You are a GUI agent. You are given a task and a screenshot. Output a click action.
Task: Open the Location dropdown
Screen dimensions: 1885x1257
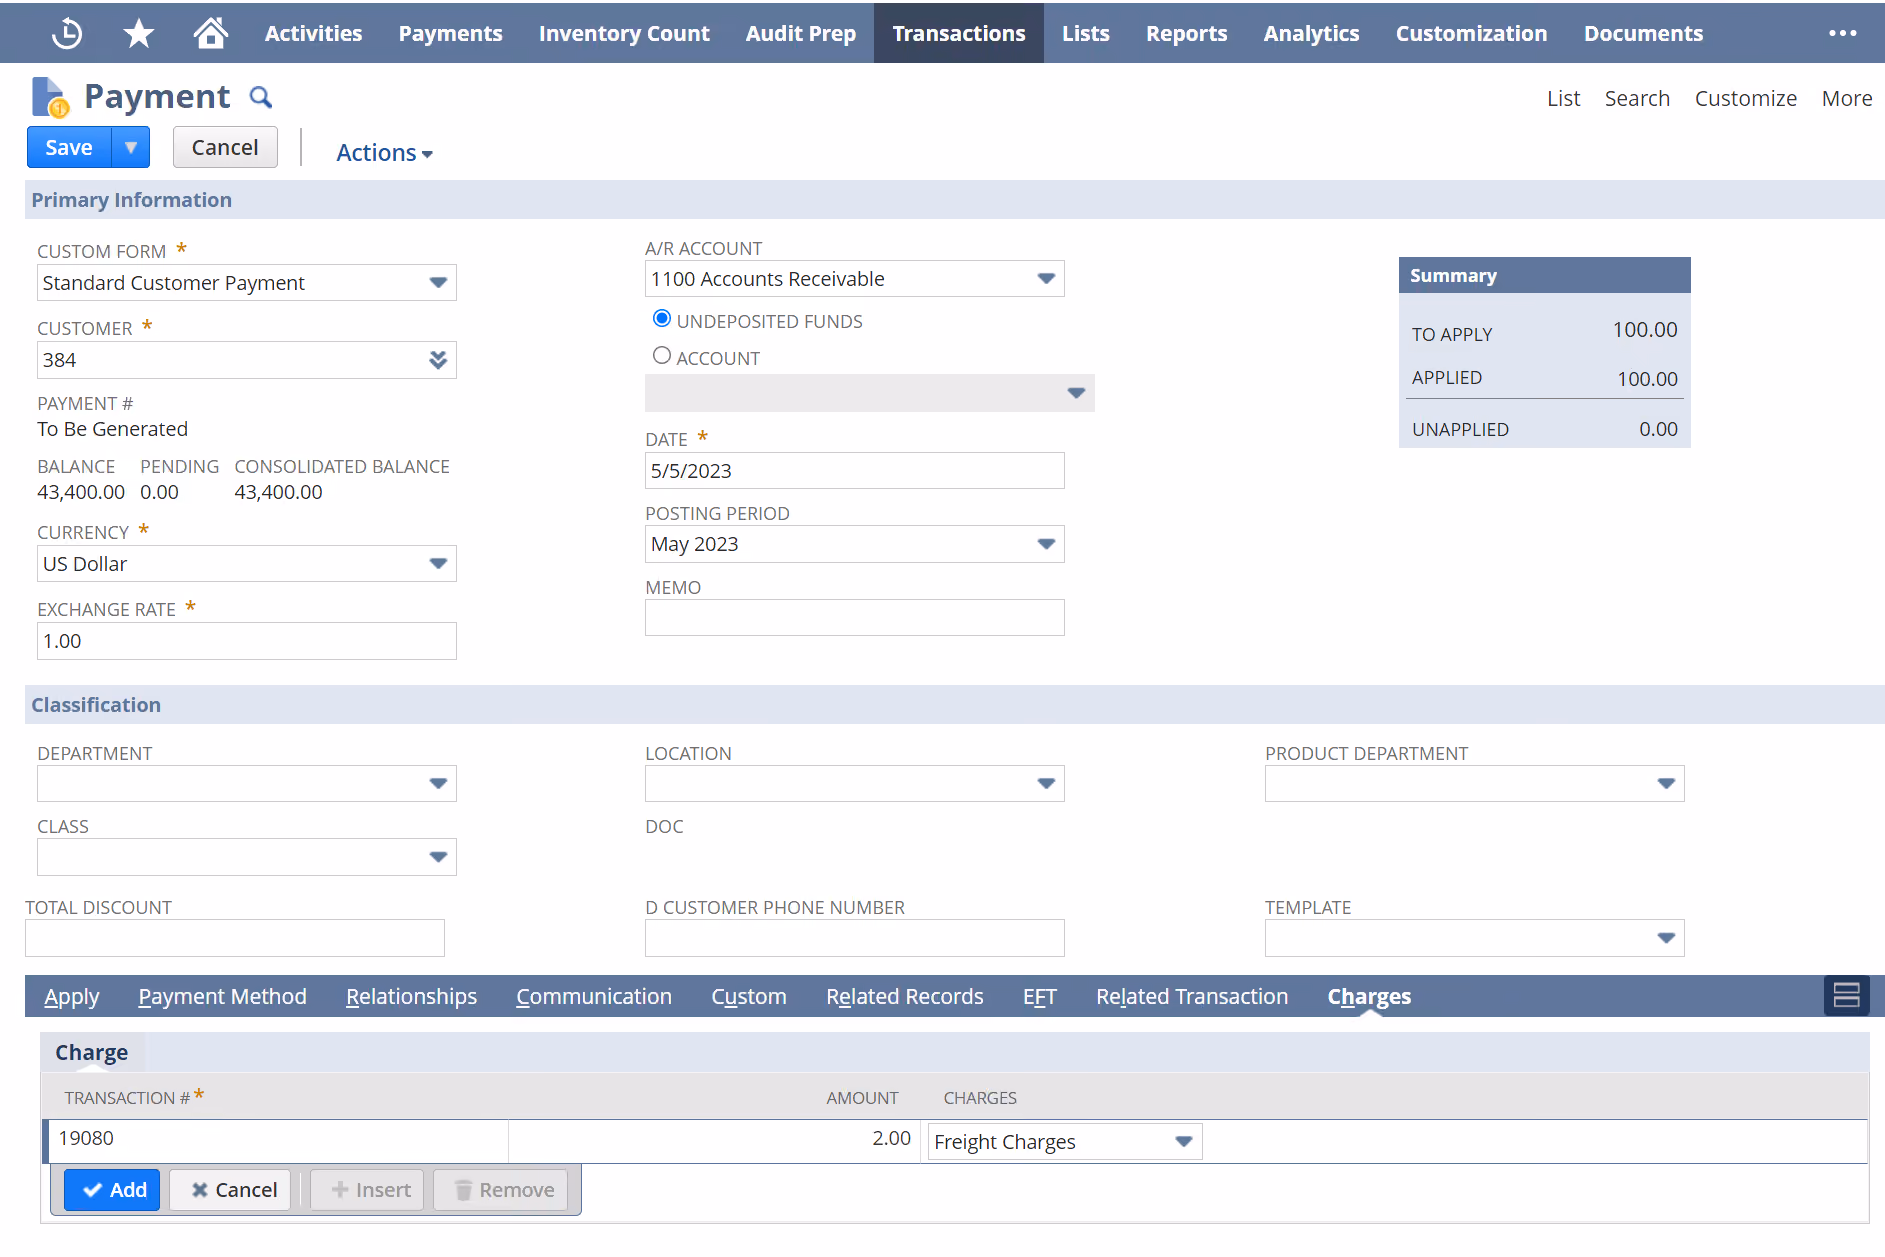(1046, 784)
